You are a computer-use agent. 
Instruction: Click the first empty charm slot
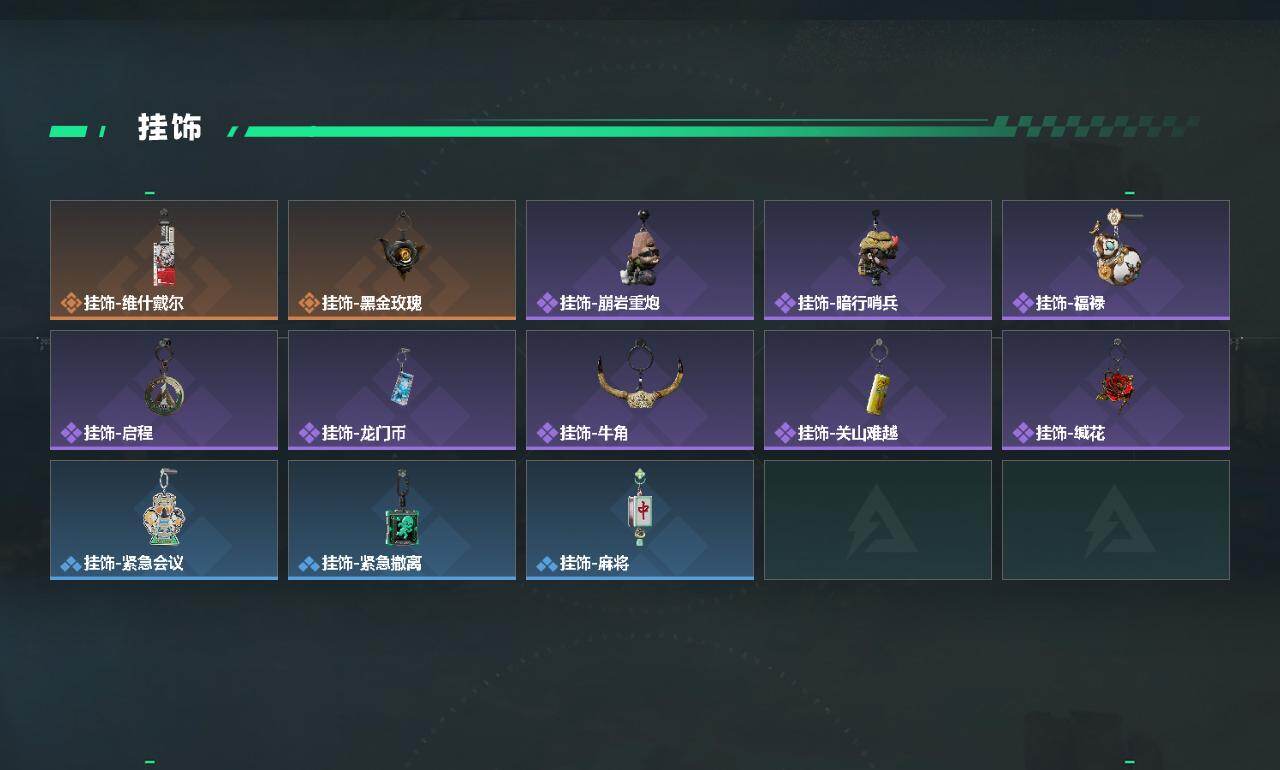[878, 520]
